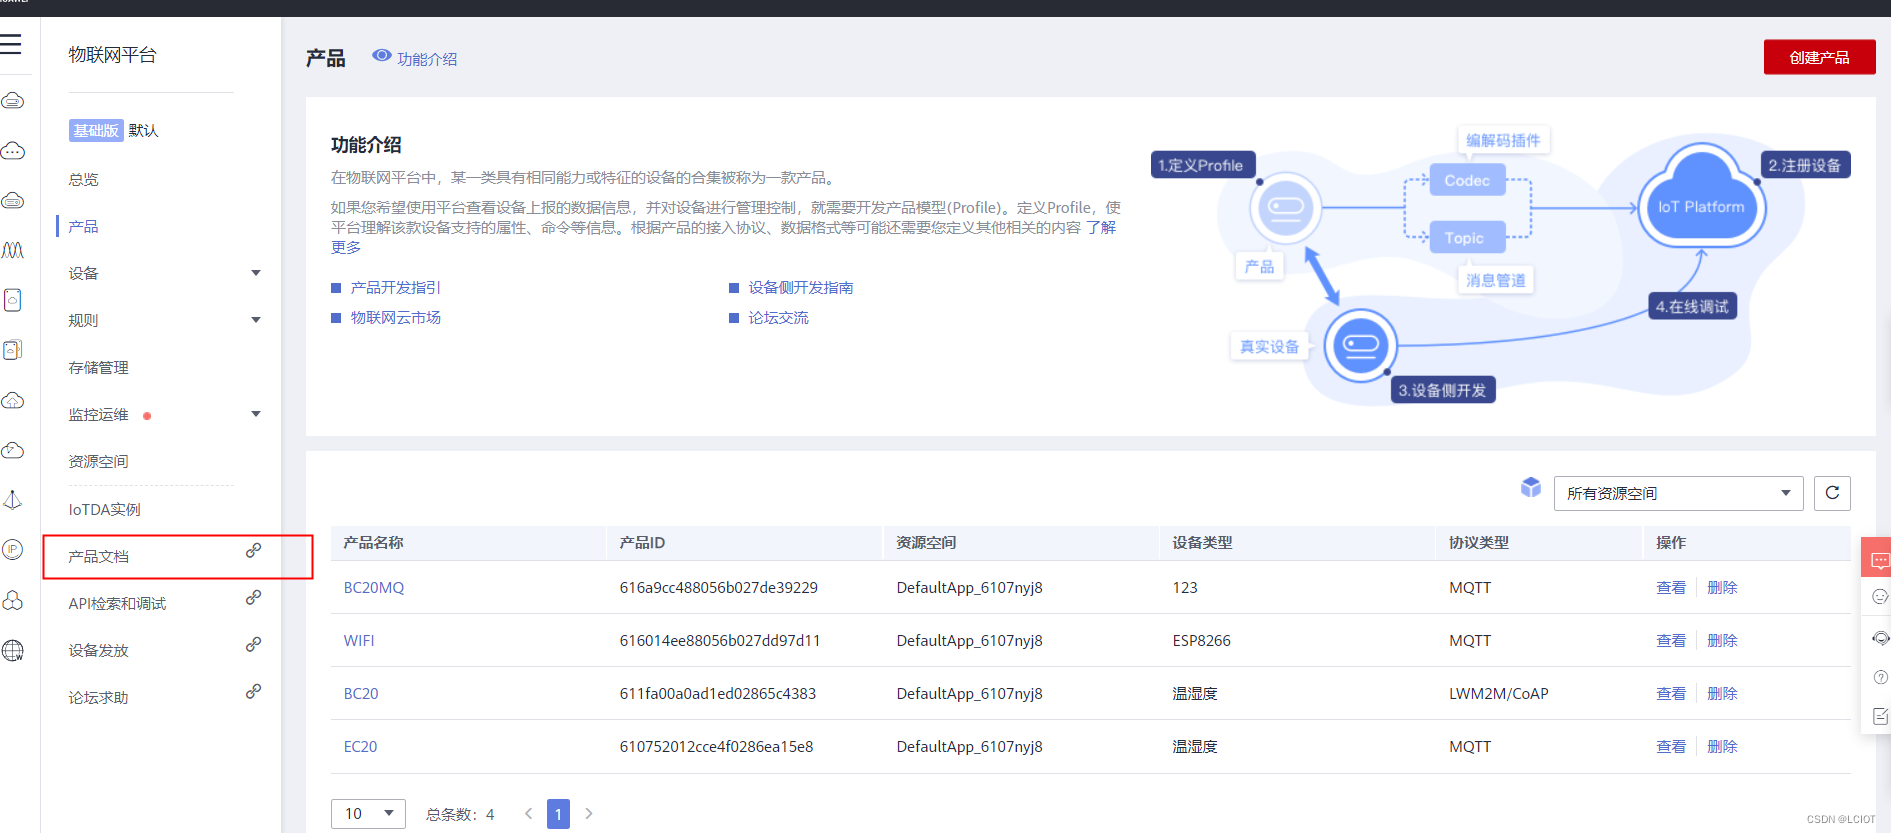Screen dimensions: 1891x833
Task: Expand the 监控运维 menu arrow
Action: click(x=256, y=414)
